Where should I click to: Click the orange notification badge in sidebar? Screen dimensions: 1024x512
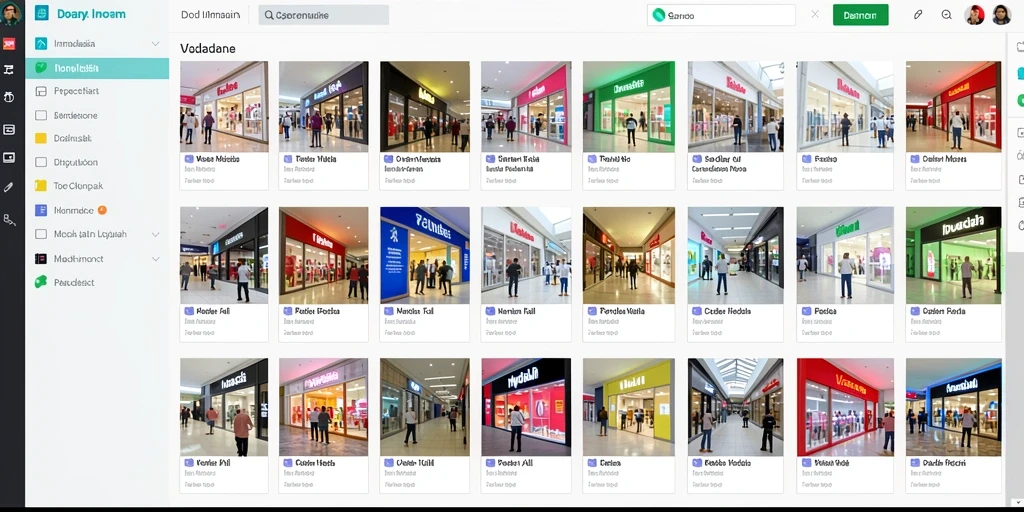pyautogui.click(x=102, y=210)
